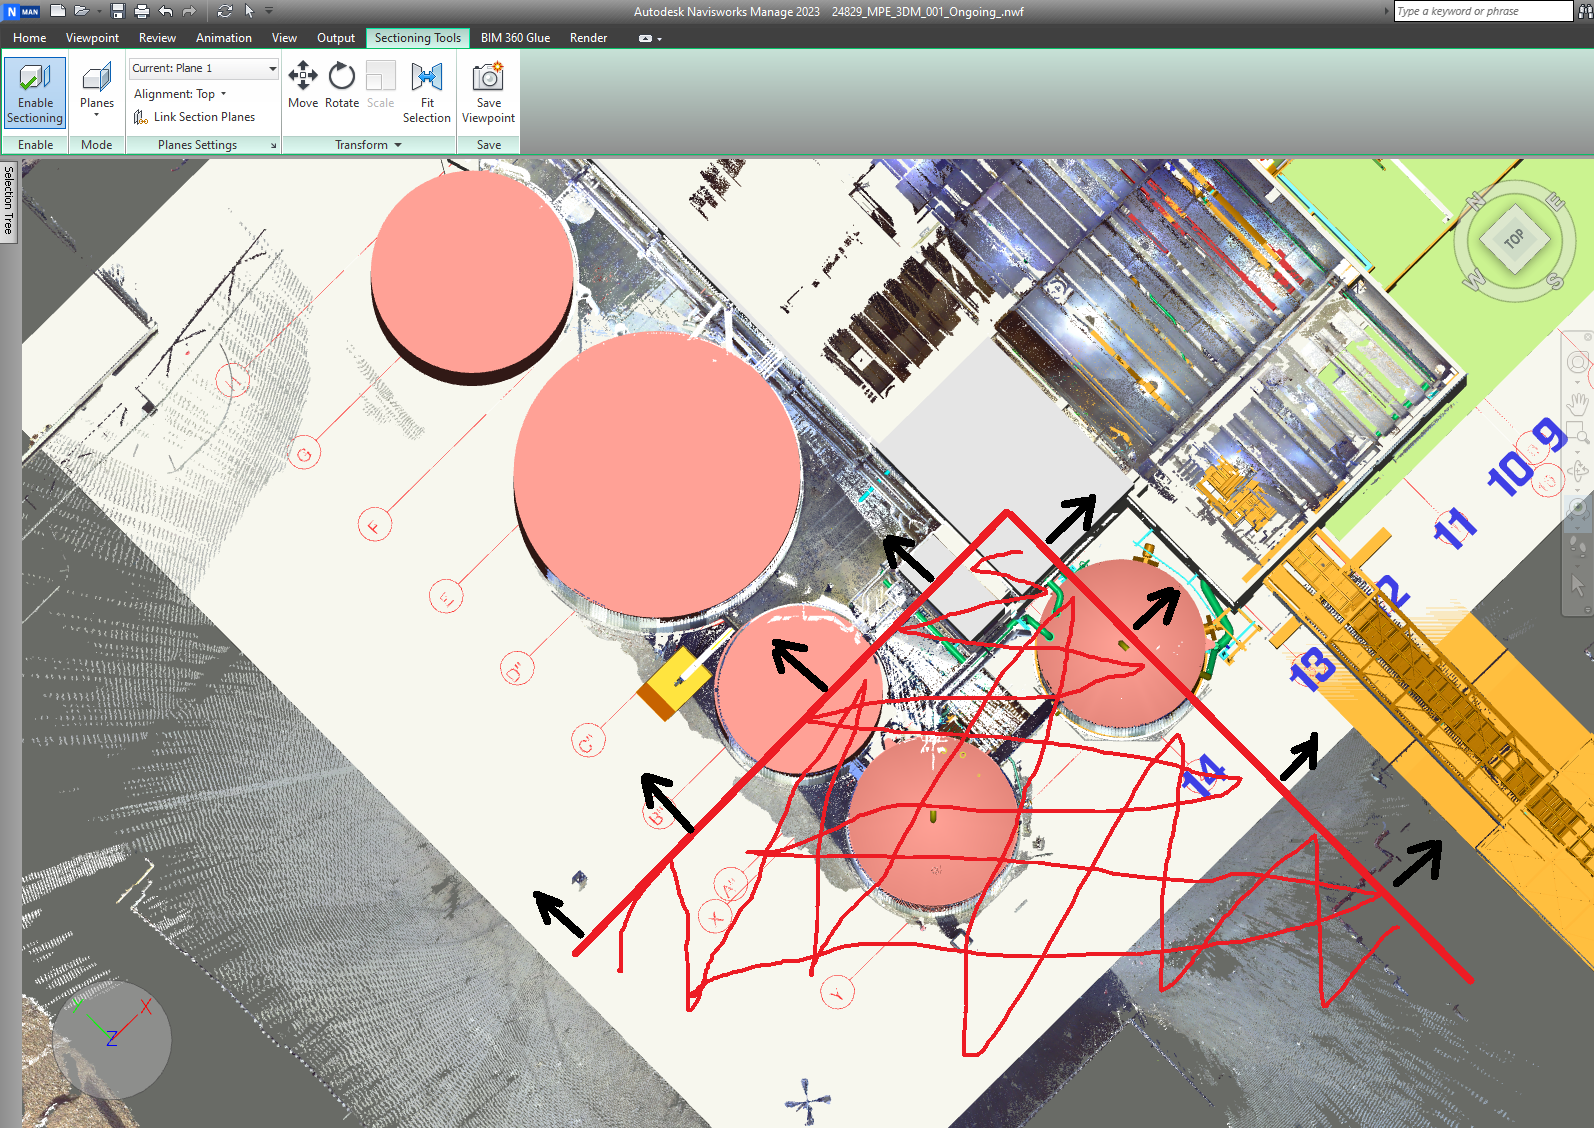Open the BIM 360 Glue tab
This screenshot has height=1128, width=1594.
click(x=515, y=38)
